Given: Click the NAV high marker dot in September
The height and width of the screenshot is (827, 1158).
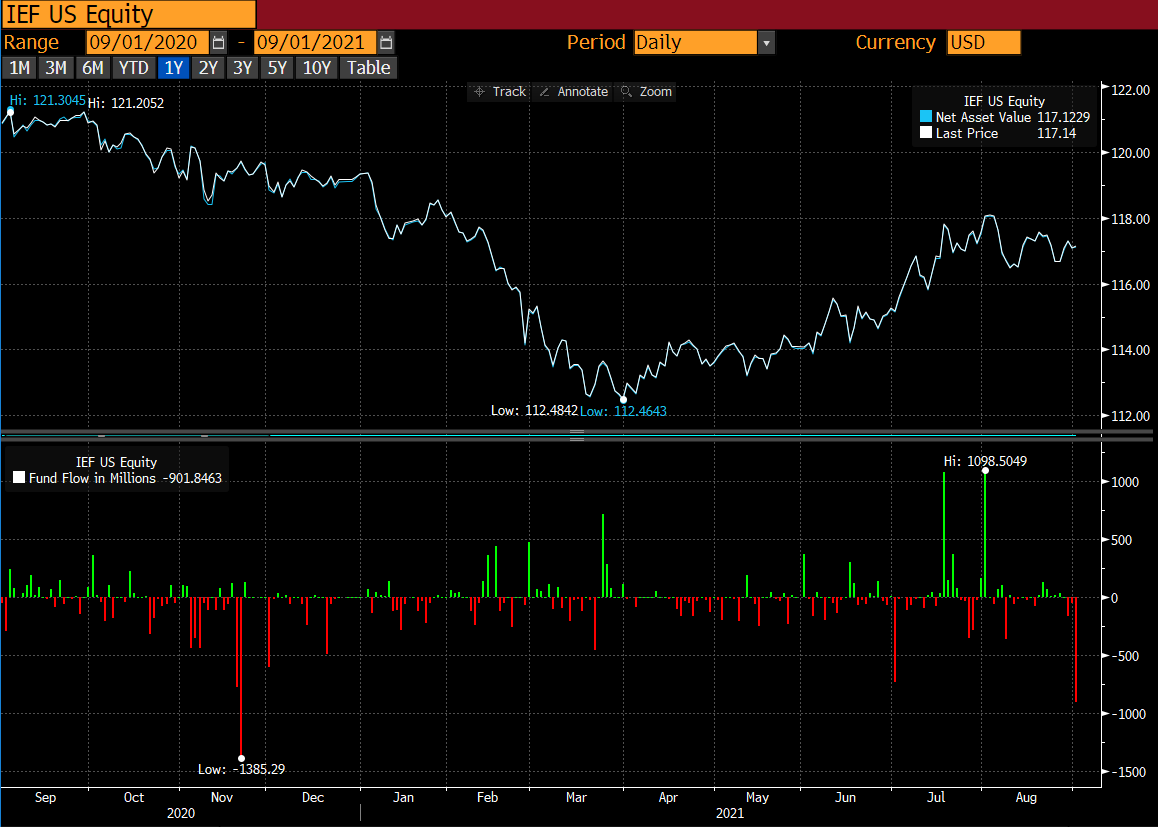Looking at the screenshot, I should click(10, 111).
